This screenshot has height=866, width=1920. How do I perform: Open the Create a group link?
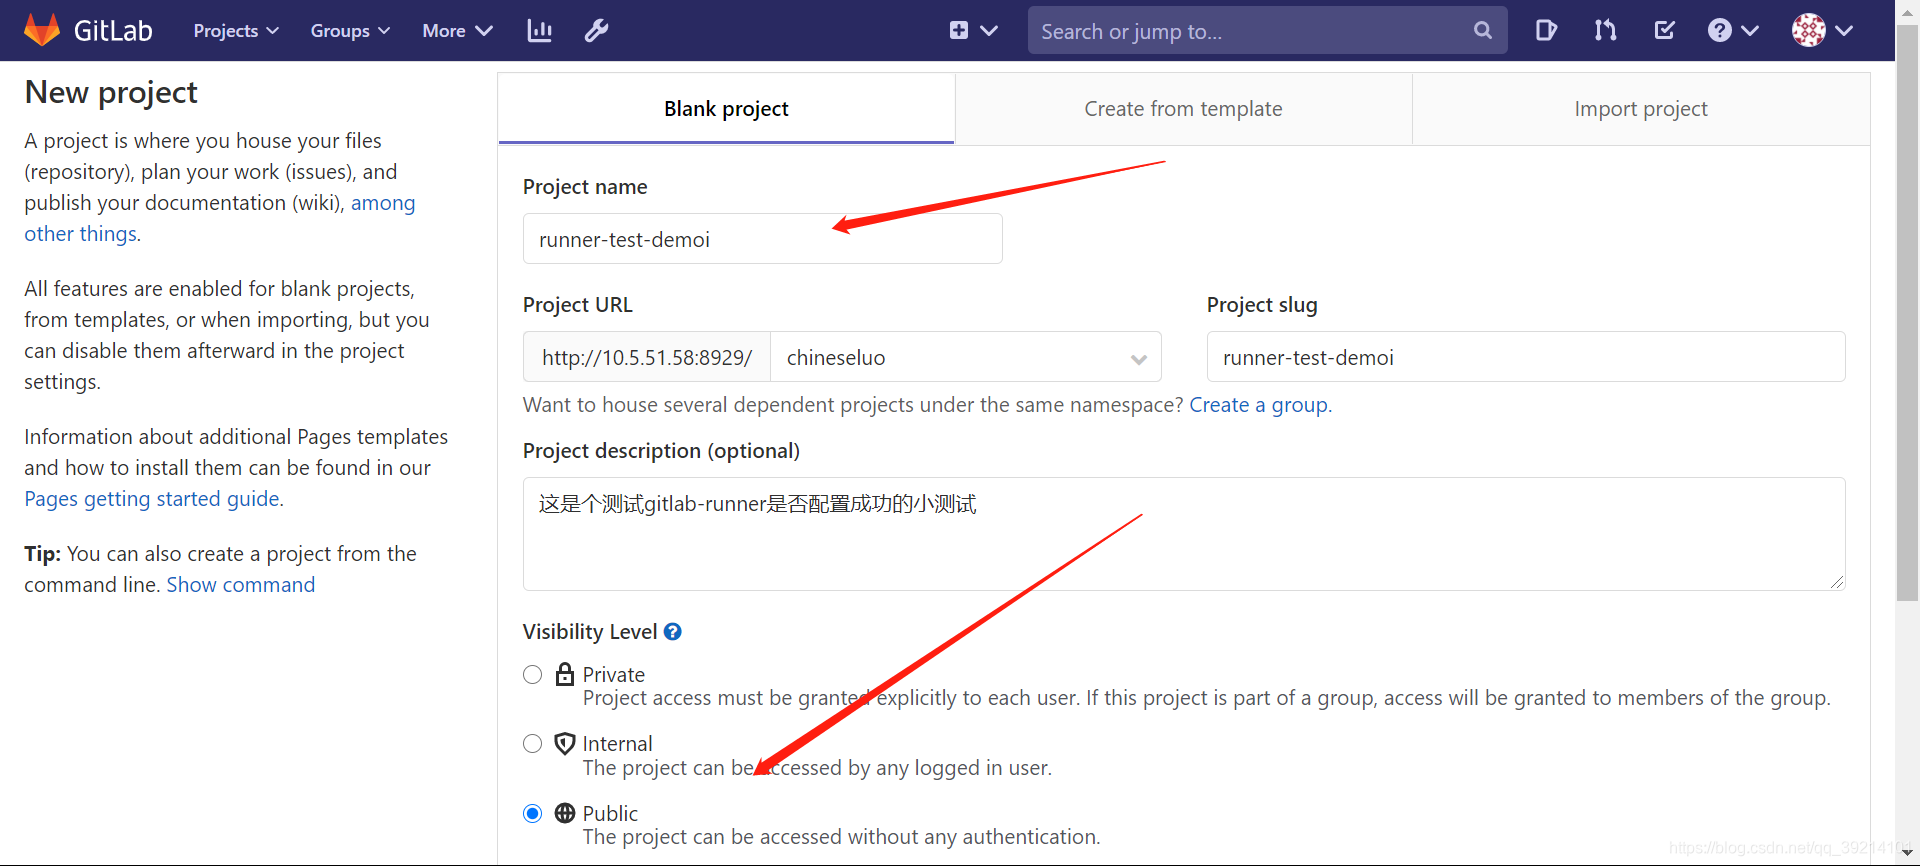pos(1259,405)
